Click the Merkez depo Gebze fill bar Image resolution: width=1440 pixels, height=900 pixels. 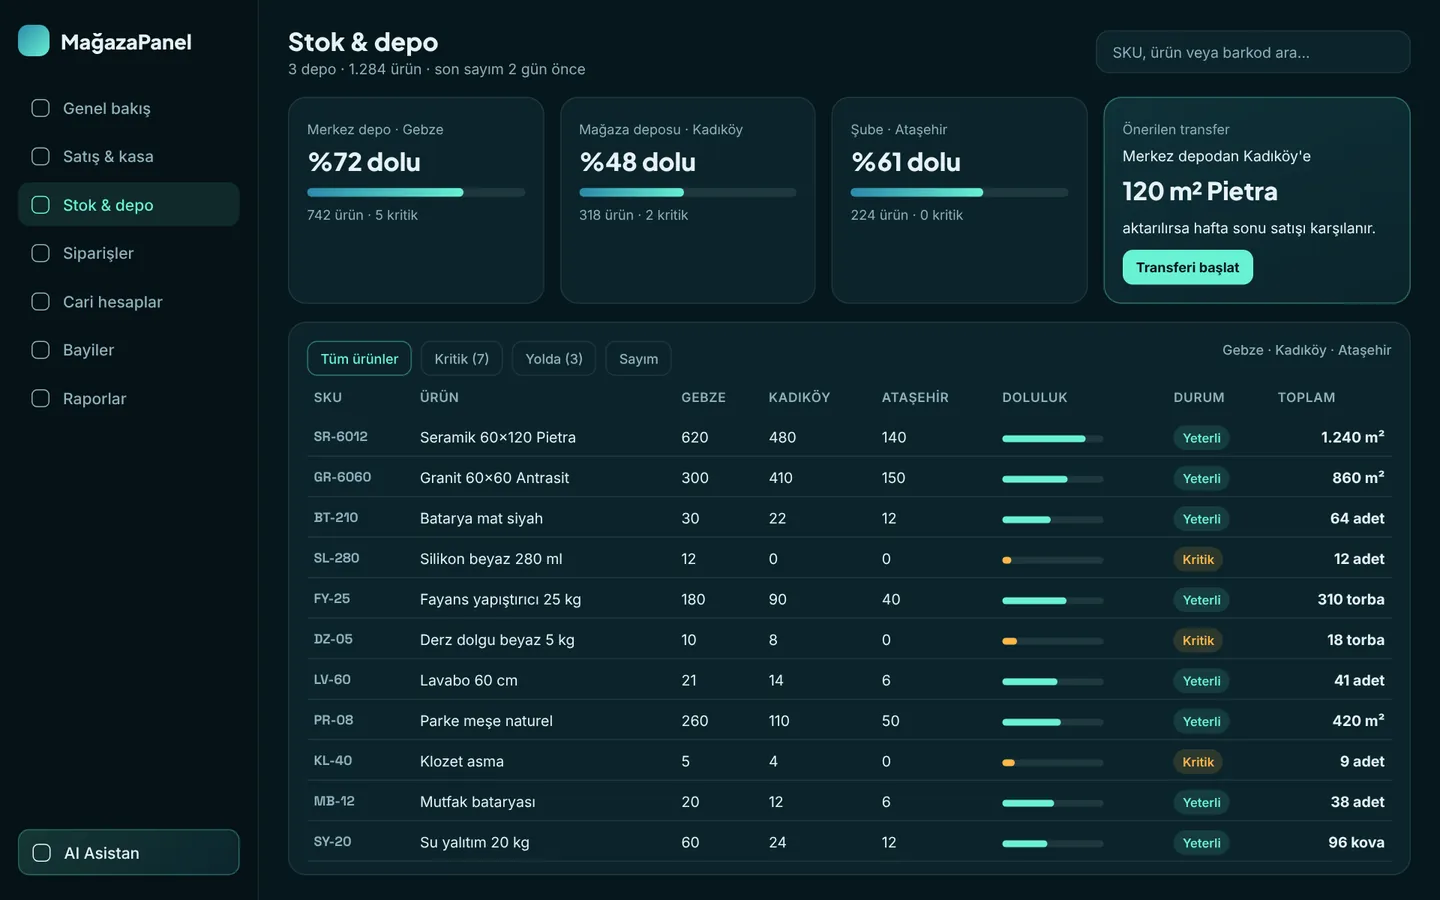coord(416,192)
